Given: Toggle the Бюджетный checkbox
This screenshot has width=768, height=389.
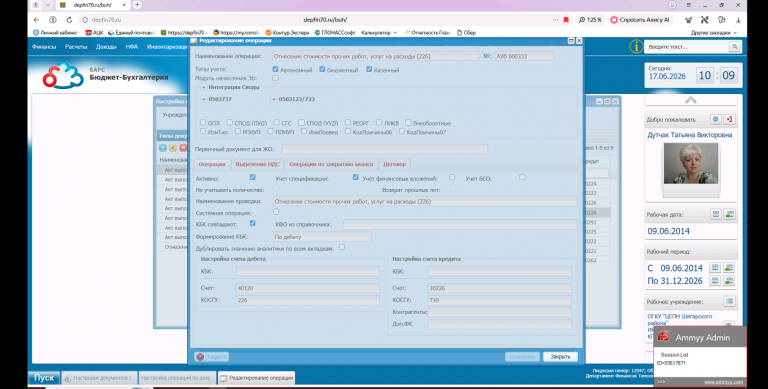Looking at the screenshot, I should pos(322,69).
